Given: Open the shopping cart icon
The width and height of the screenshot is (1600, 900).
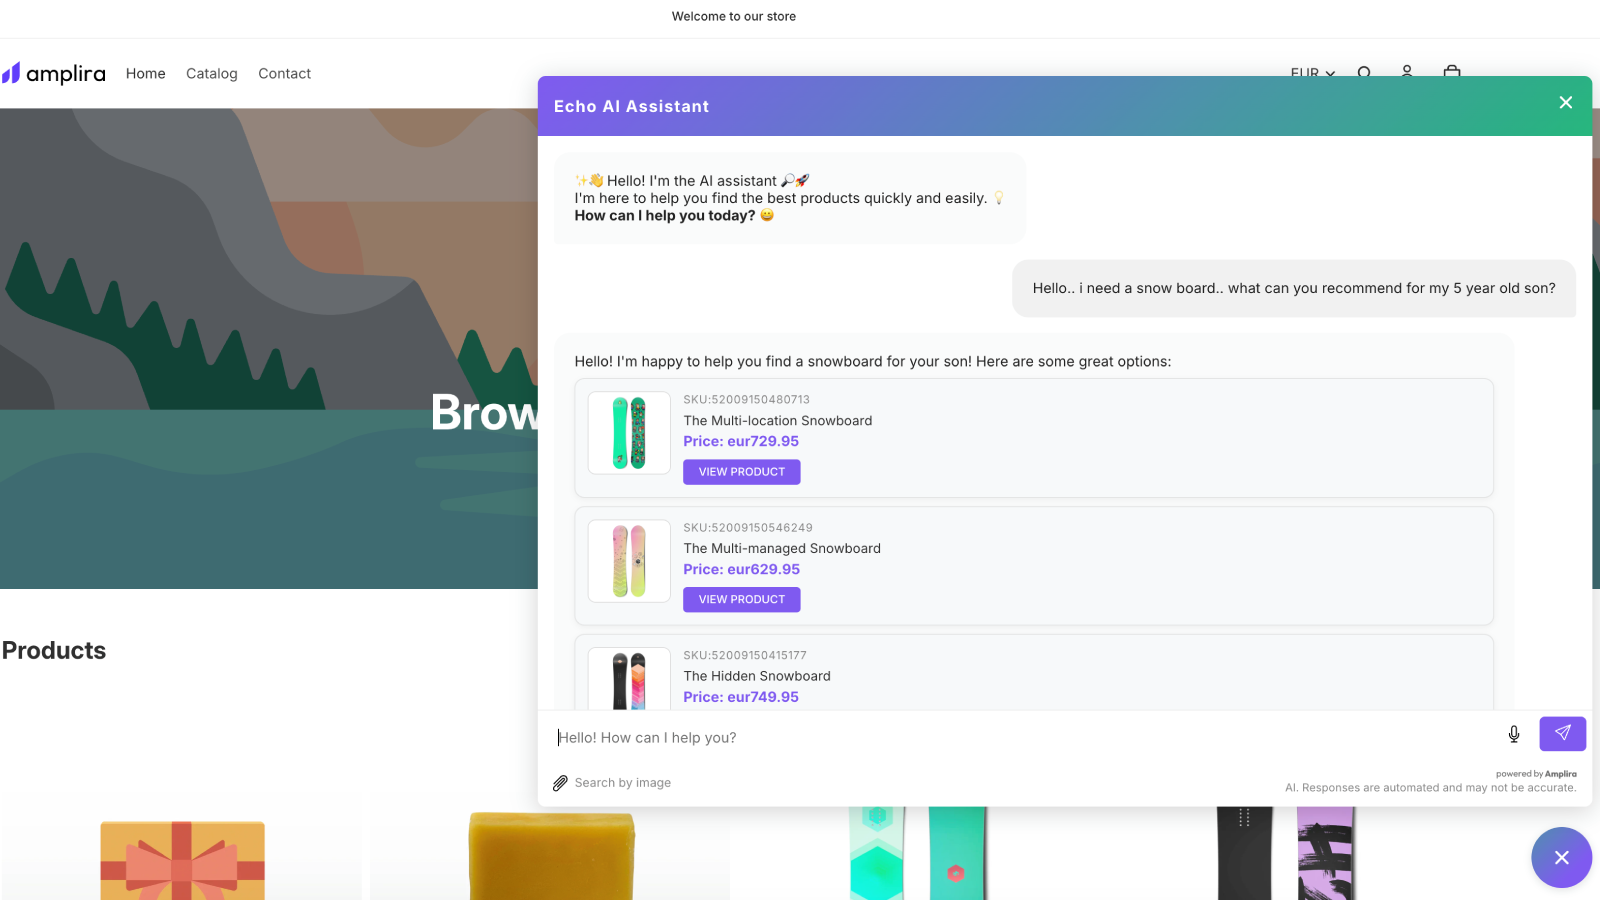Looking at the screenshot, I should coord(1452,71).
